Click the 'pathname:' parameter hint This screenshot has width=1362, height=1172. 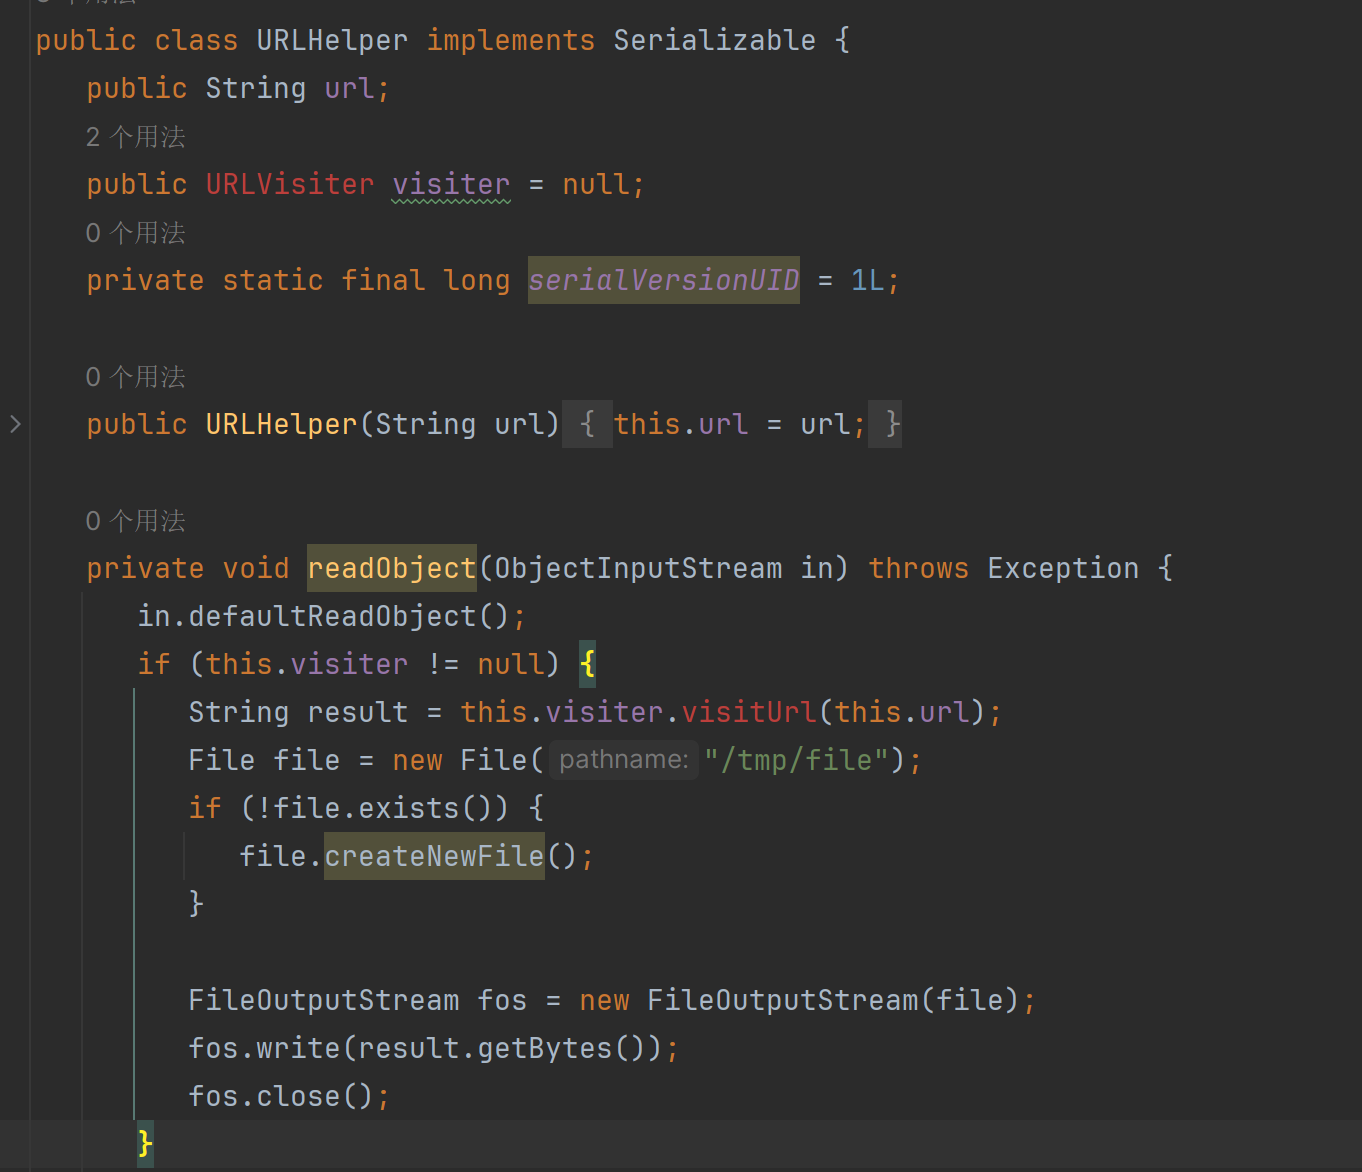[624, 760]
